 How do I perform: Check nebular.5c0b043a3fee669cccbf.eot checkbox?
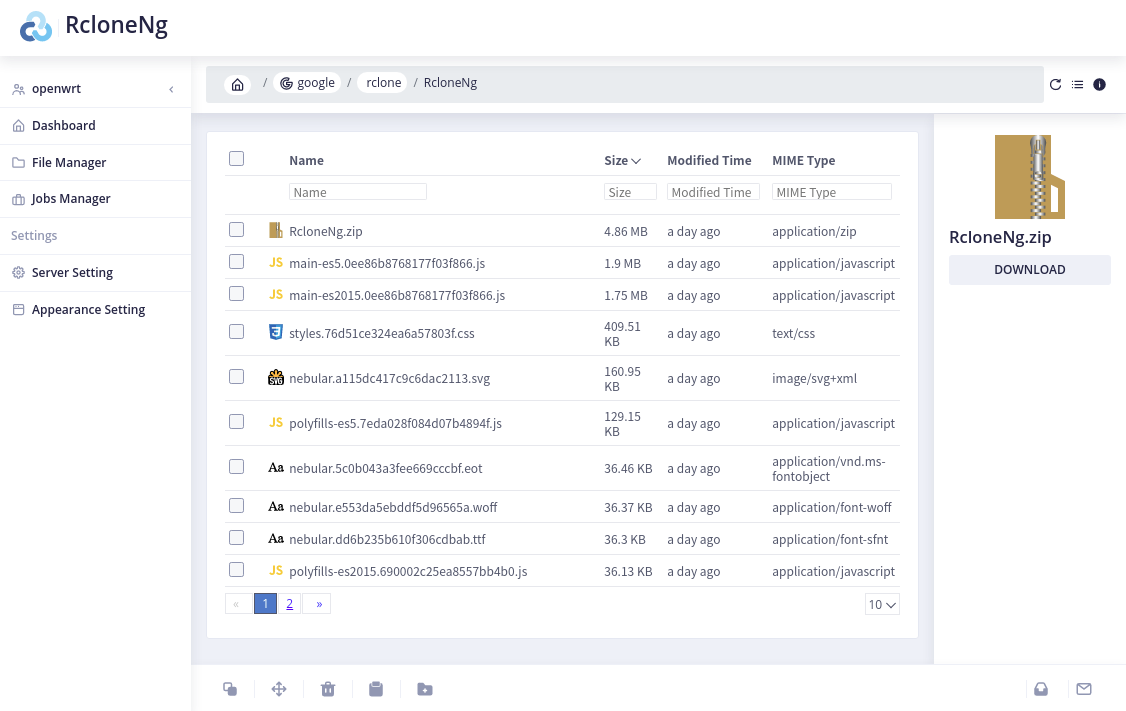(236, 467)
